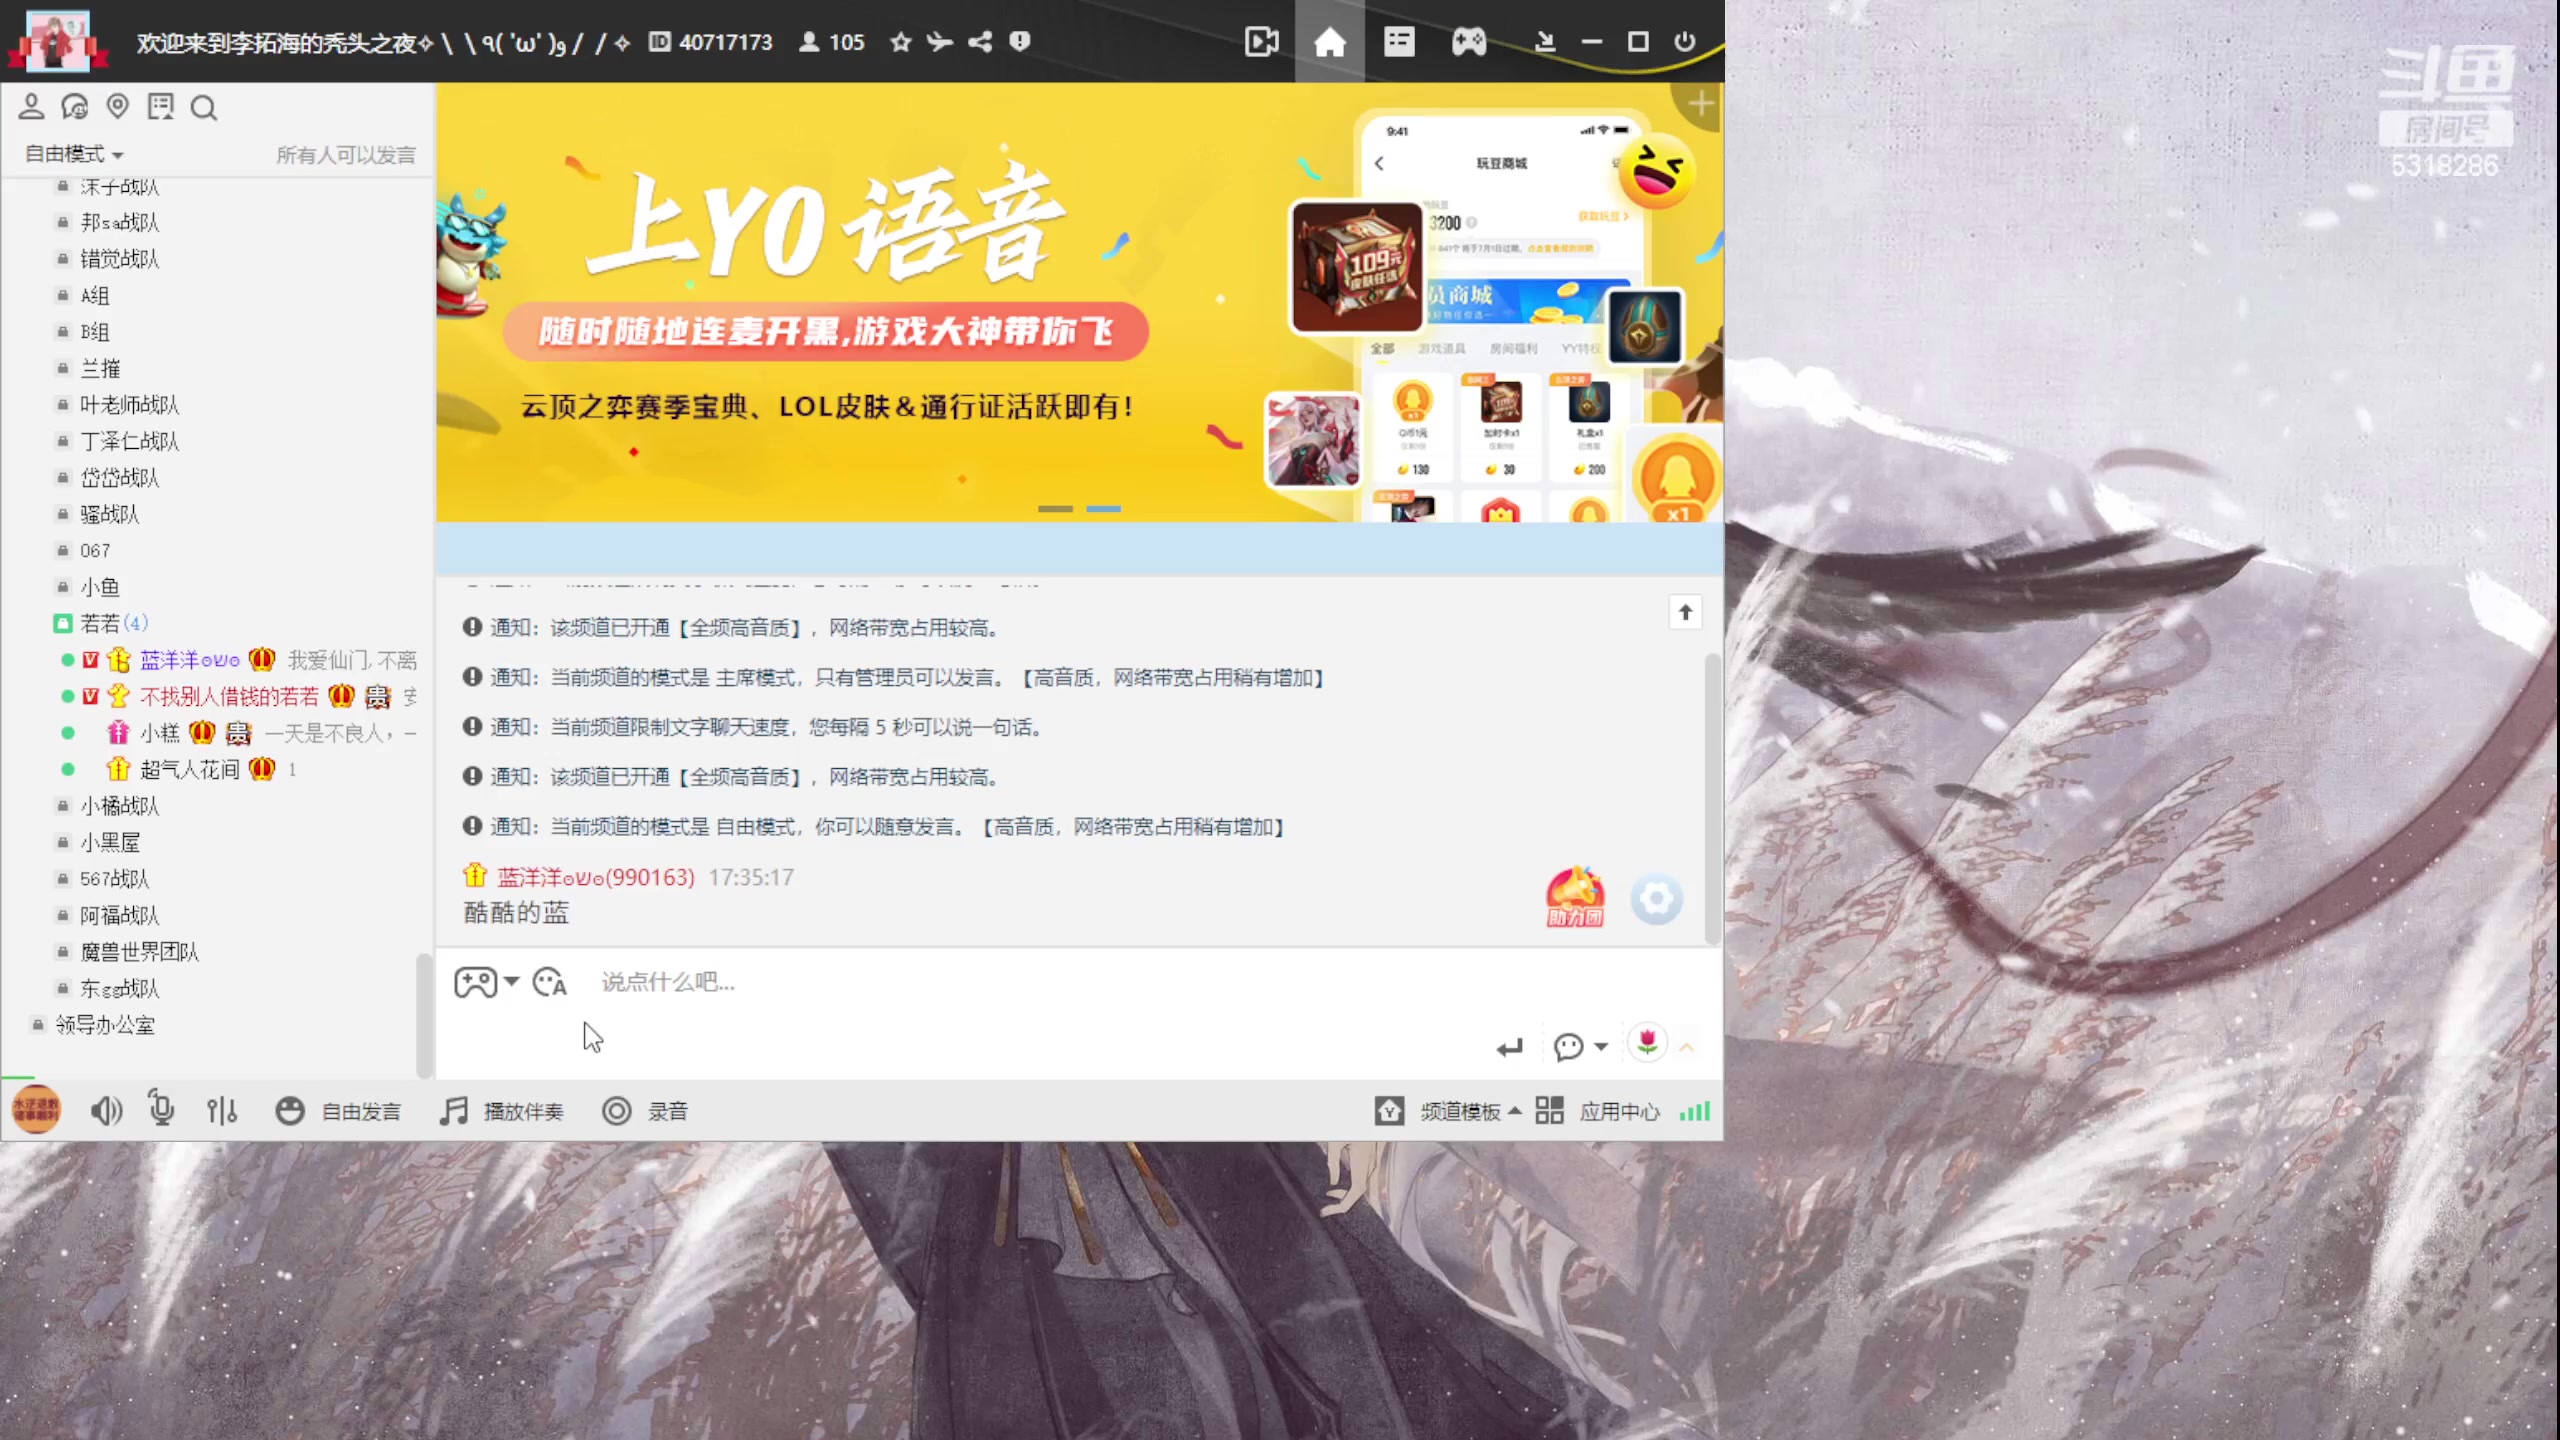Favorite the channel with the star icon
This screenshot has height=1440, width=2560.
pos(901,42)
